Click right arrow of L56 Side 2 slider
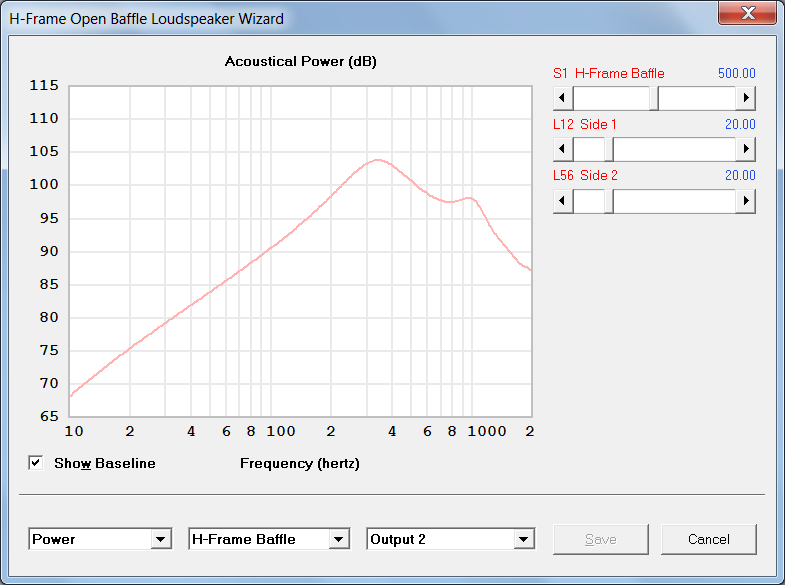785x585 pixels. point(745,201)
